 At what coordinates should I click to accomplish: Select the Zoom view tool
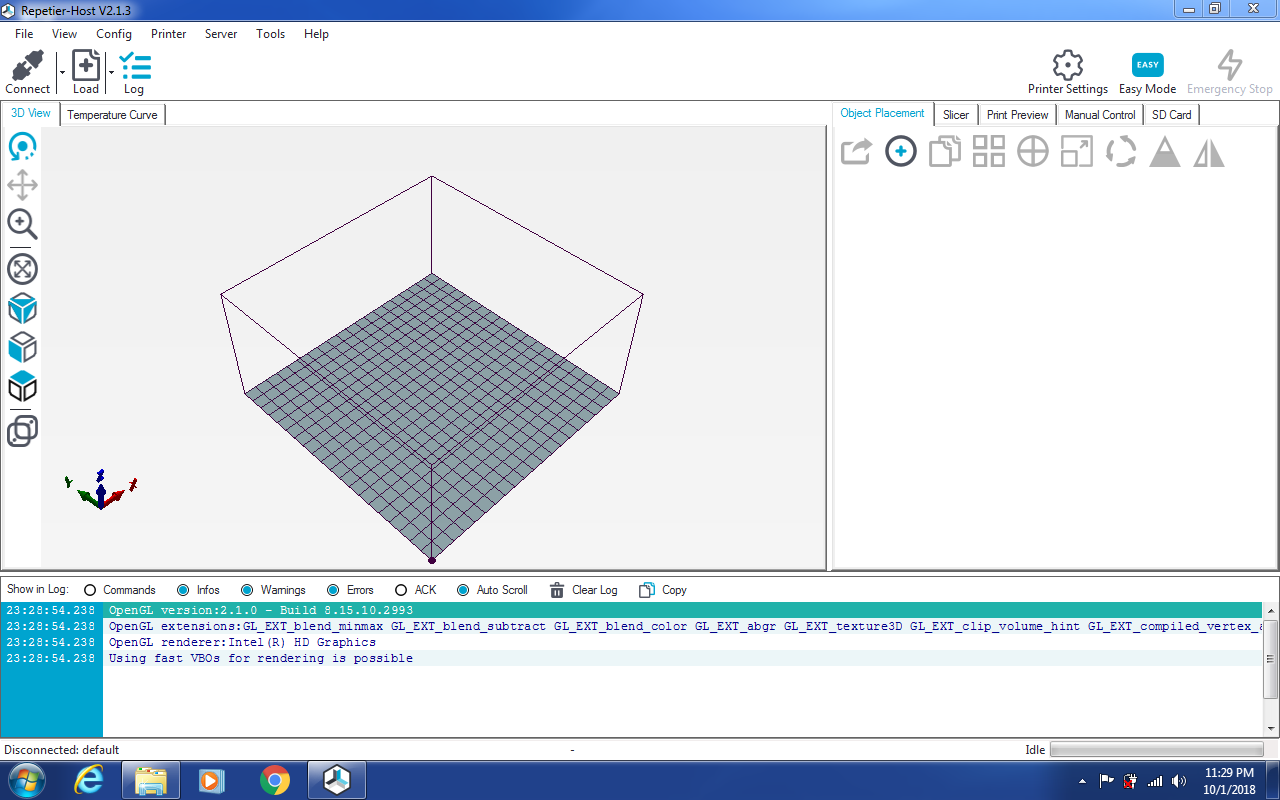coord(22,224)
